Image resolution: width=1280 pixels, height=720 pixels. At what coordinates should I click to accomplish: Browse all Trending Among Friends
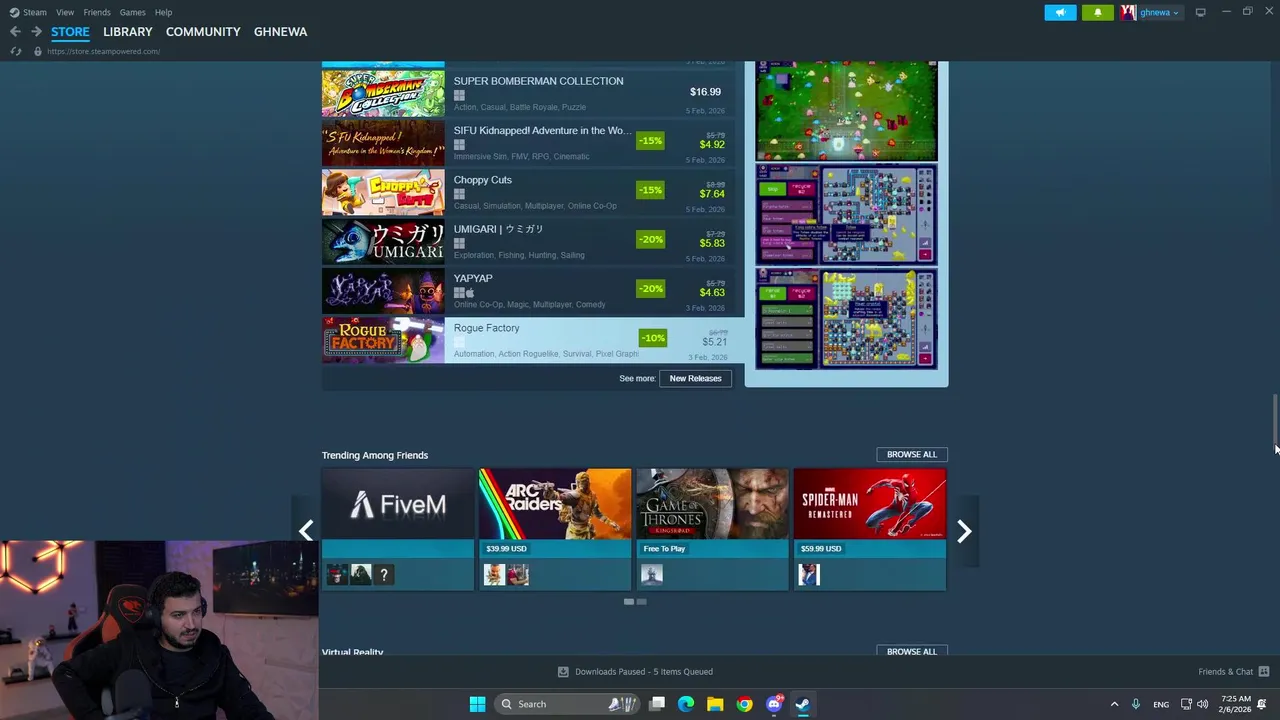pyautogui.click(x=911, y=454)
